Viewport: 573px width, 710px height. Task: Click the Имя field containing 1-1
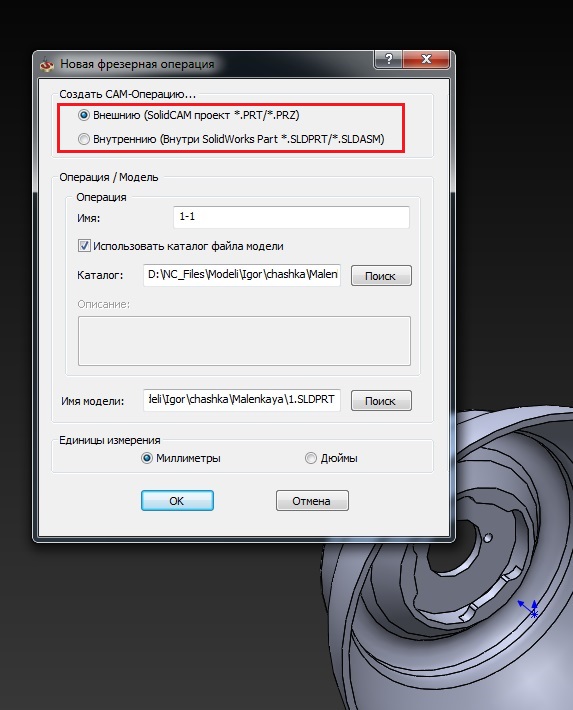pos(291,217)
